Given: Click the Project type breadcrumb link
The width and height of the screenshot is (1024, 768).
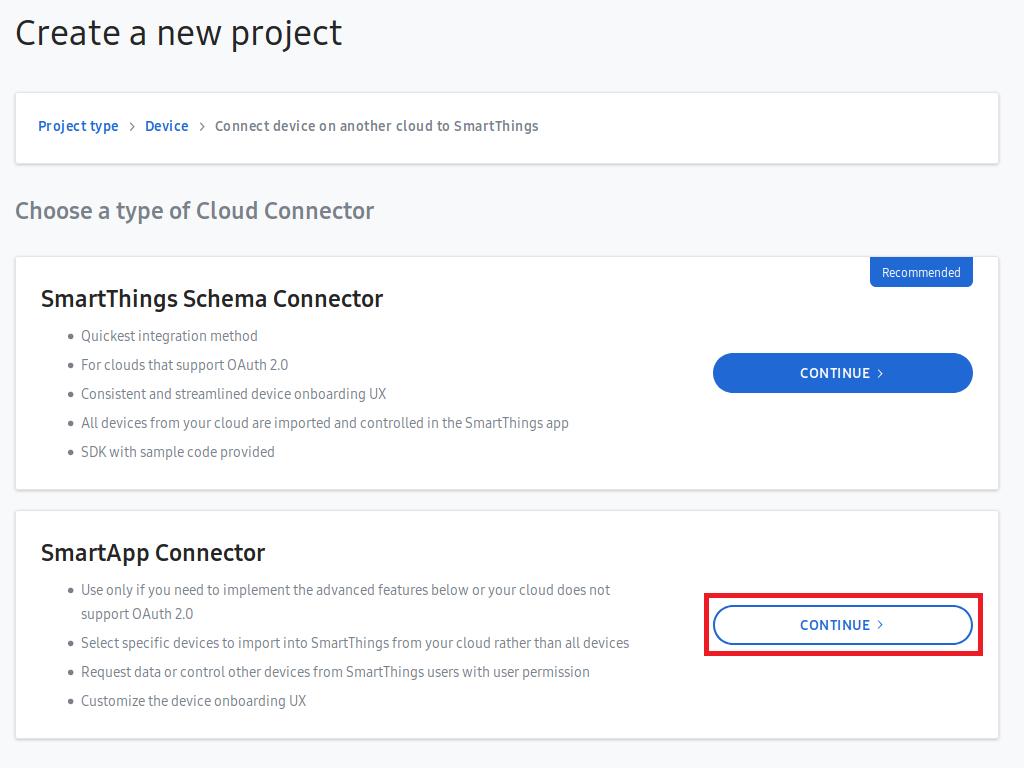Looking at the screenshot, I should coord(78,126).
